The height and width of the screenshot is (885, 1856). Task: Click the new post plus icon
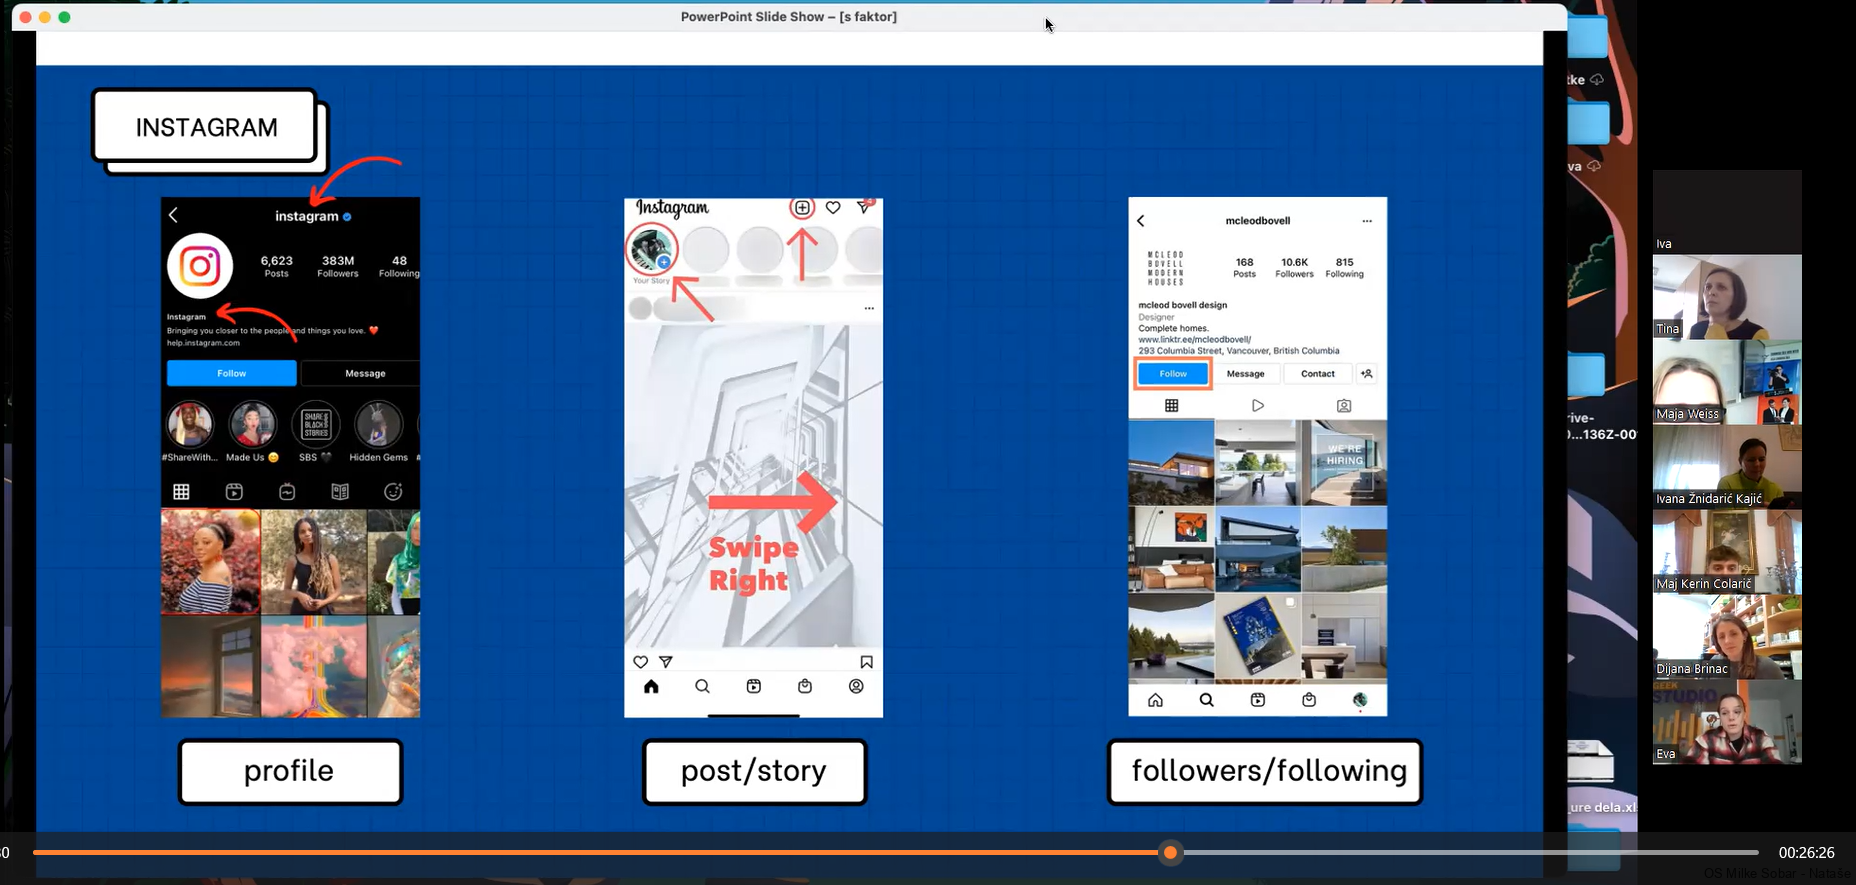pos(802,208)
